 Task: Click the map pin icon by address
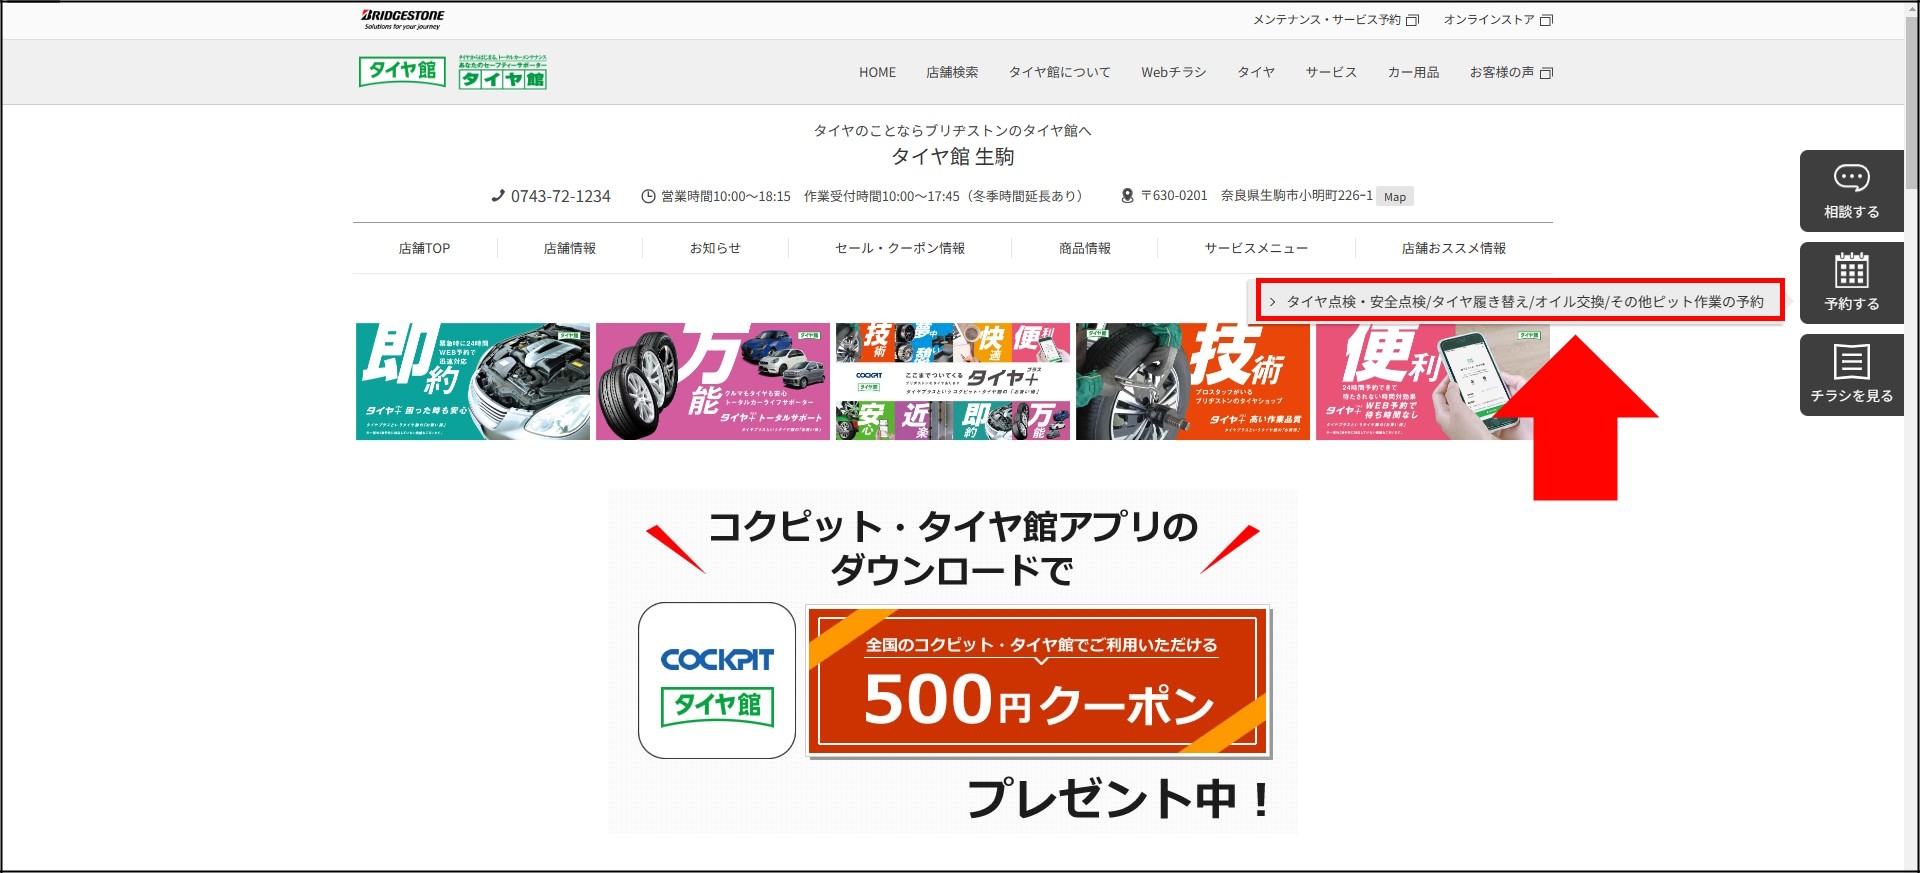1127,196
